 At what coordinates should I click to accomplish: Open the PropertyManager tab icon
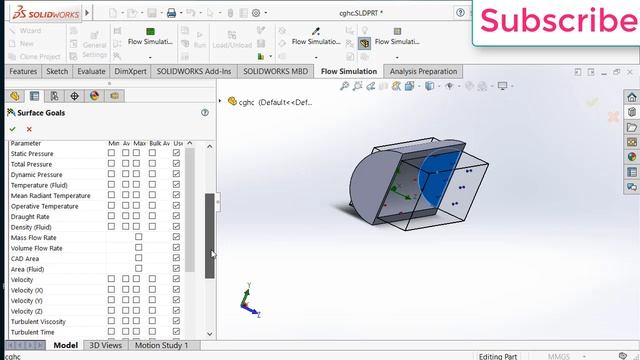pyautogui.click(x=35, y=96)
